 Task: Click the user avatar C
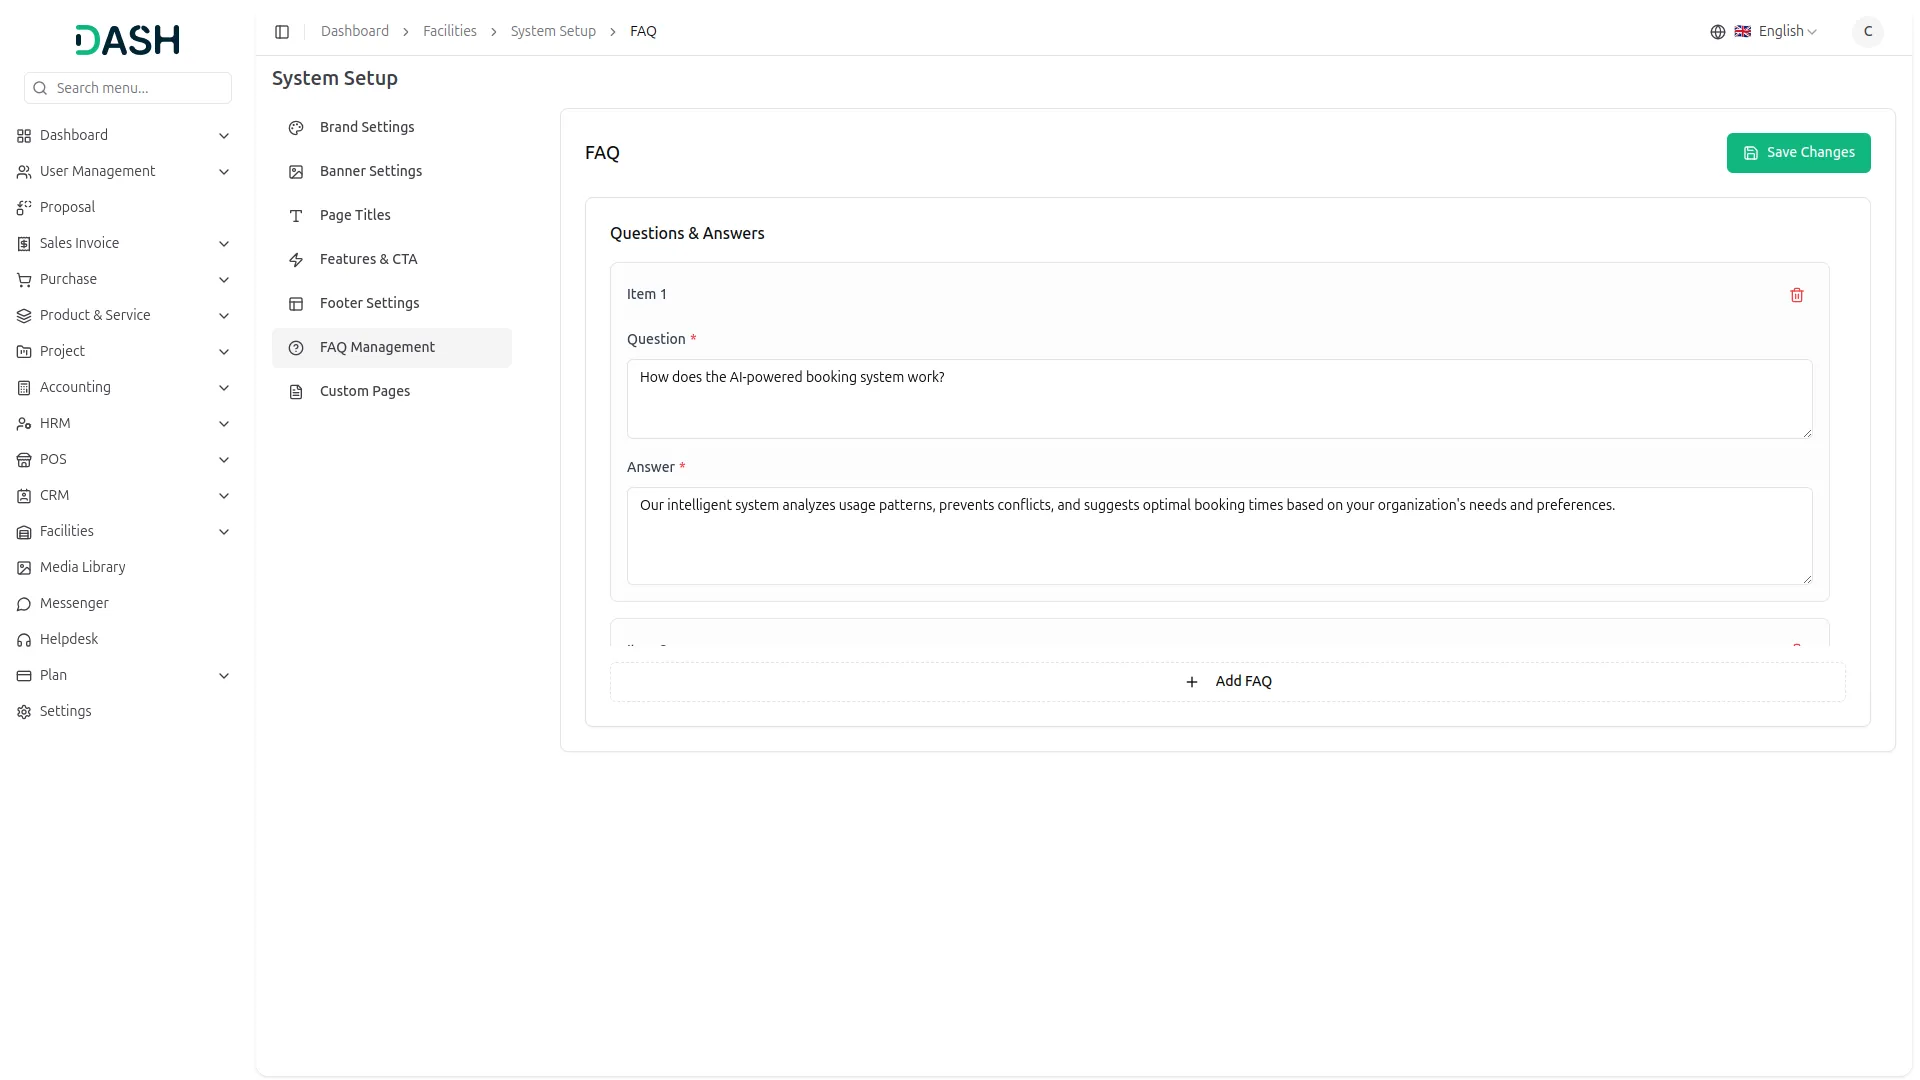pos(1866,32)
